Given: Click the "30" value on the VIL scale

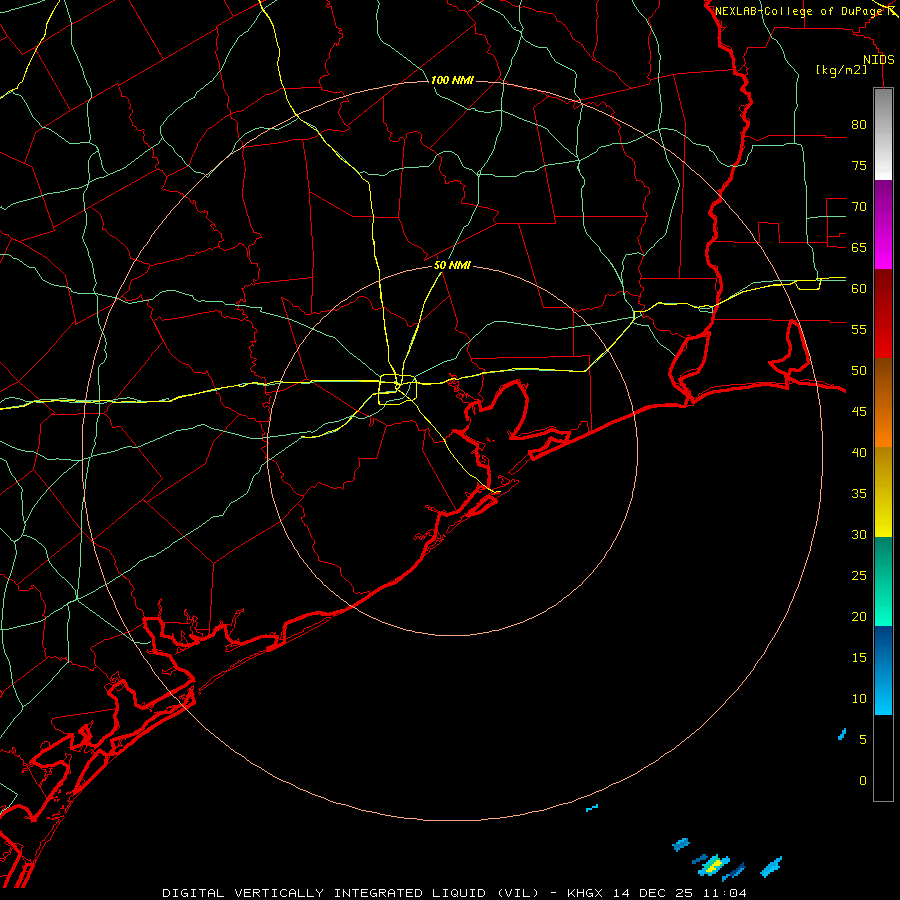Looking at the screenshot, I should [859, 534].
